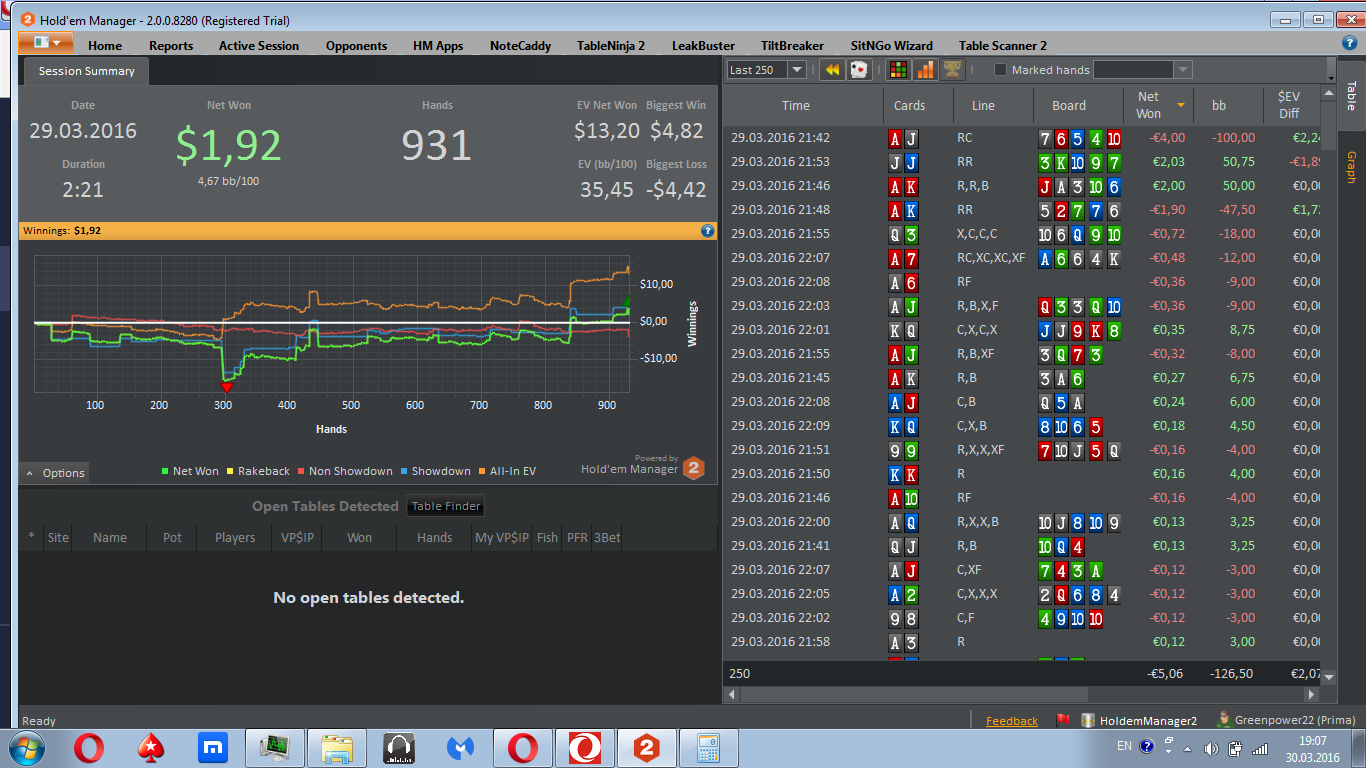Click the playing cards replayer icon

(859, 70)
